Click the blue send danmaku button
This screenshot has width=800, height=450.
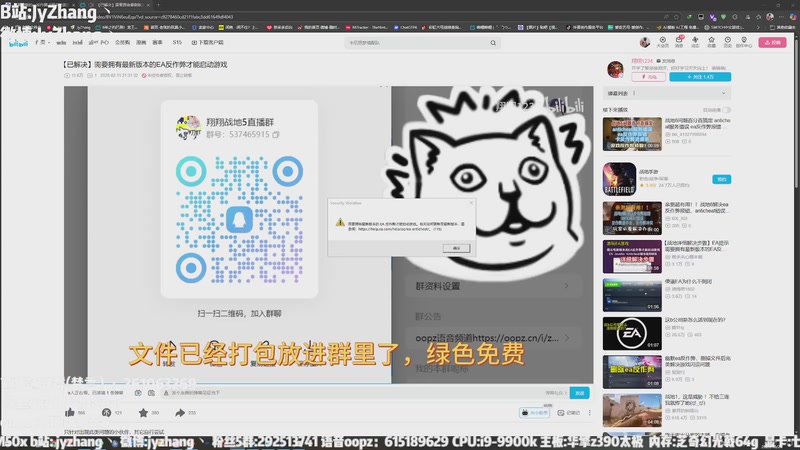point(579,393)
